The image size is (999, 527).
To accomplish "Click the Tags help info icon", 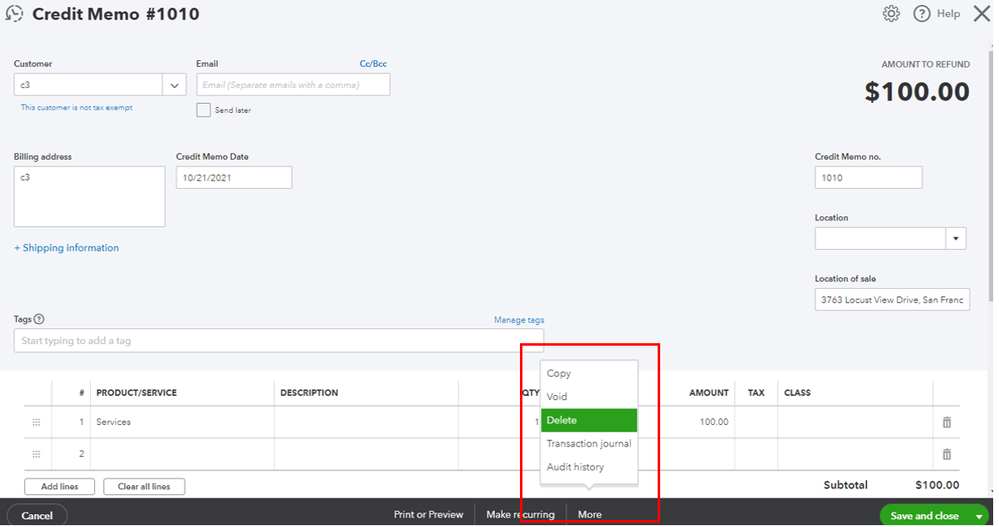I will point(39,319).
